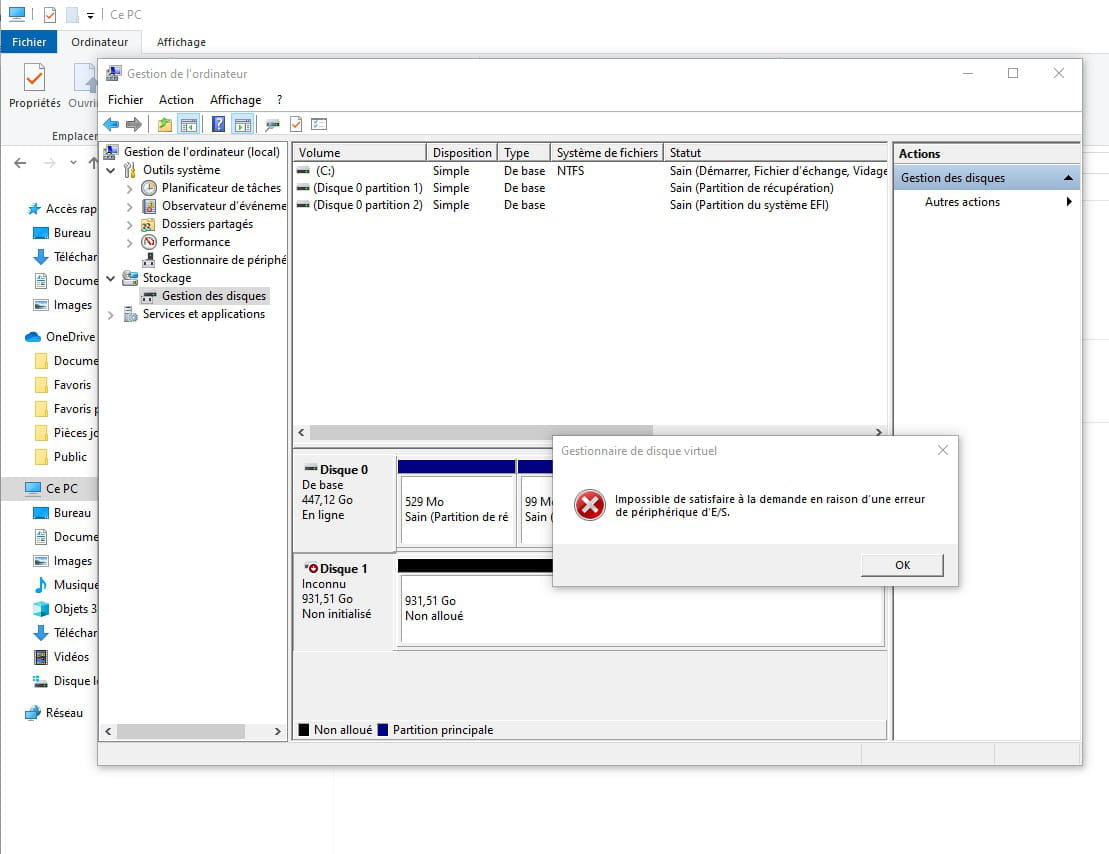Viewport: 1109px width, 854px height.
Task: Select the (C:) volume row
Action: coord(591,171)
